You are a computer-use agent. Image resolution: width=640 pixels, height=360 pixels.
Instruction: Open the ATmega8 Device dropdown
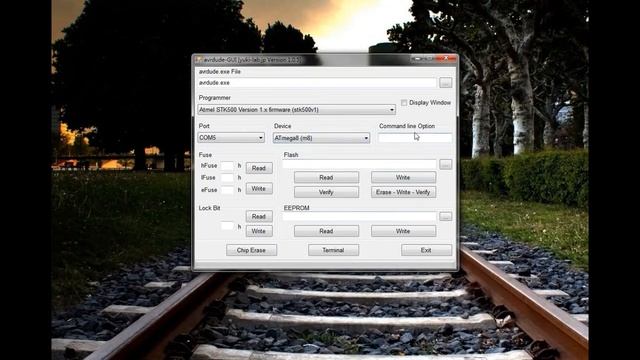321,138
